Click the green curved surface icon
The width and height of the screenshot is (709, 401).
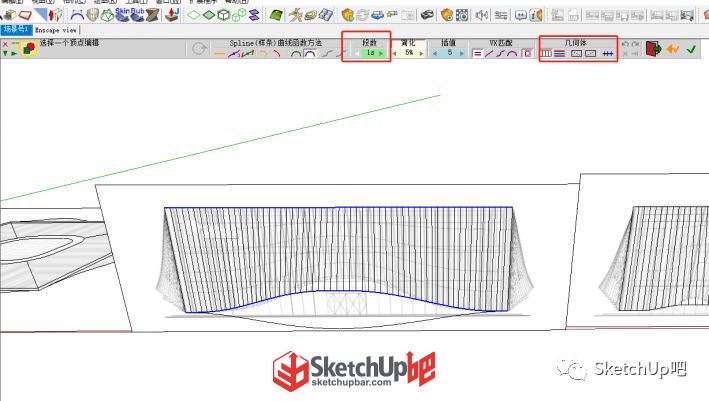coord(275,15)
